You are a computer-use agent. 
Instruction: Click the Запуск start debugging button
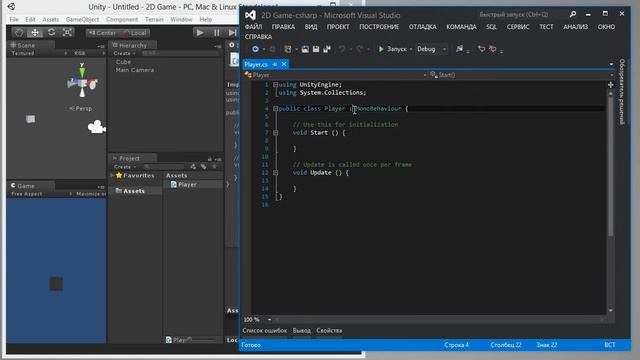[392, 49]
